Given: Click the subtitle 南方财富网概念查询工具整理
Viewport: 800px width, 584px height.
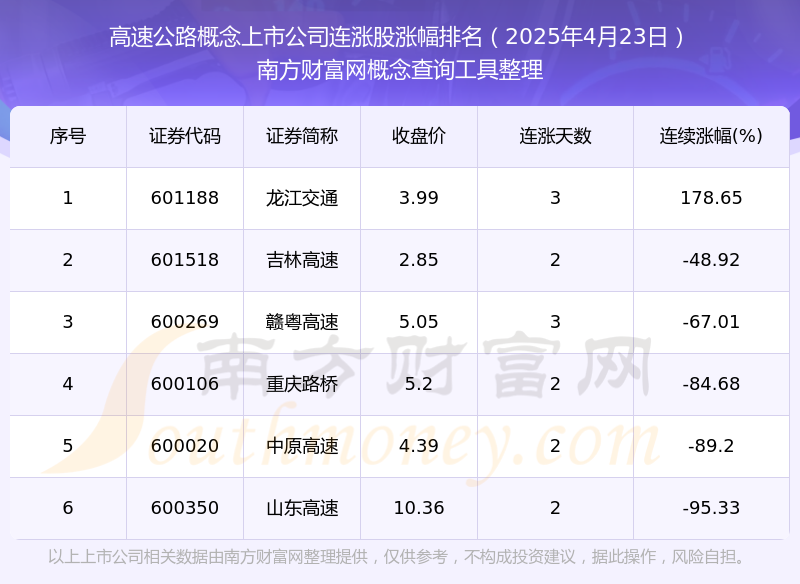Looking at the screenshot, I should tap(400, 70).
